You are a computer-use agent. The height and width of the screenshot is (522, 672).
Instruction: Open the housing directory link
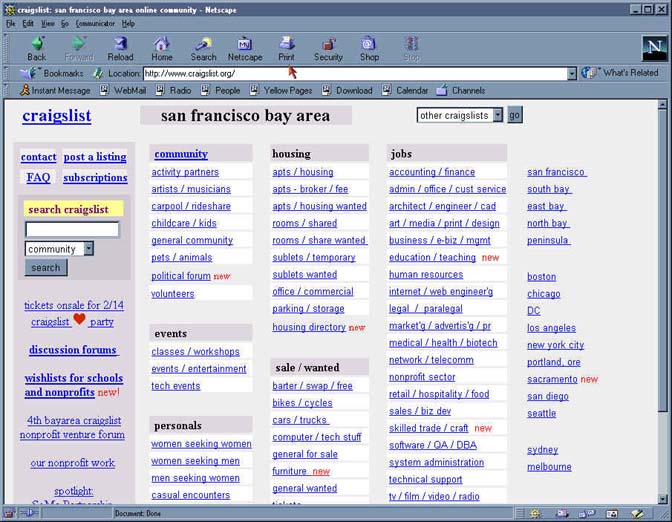pyautogui.click(x=309, y=327)
